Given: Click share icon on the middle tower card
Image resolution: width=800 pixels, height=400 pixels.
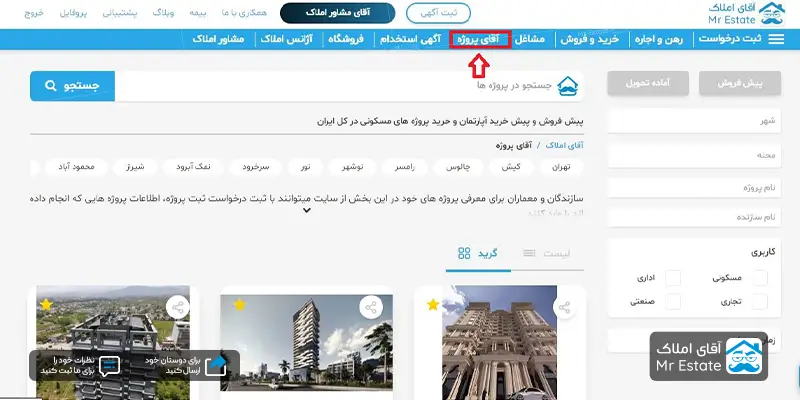Looking at the screenshot, I should tap(371, 307).
